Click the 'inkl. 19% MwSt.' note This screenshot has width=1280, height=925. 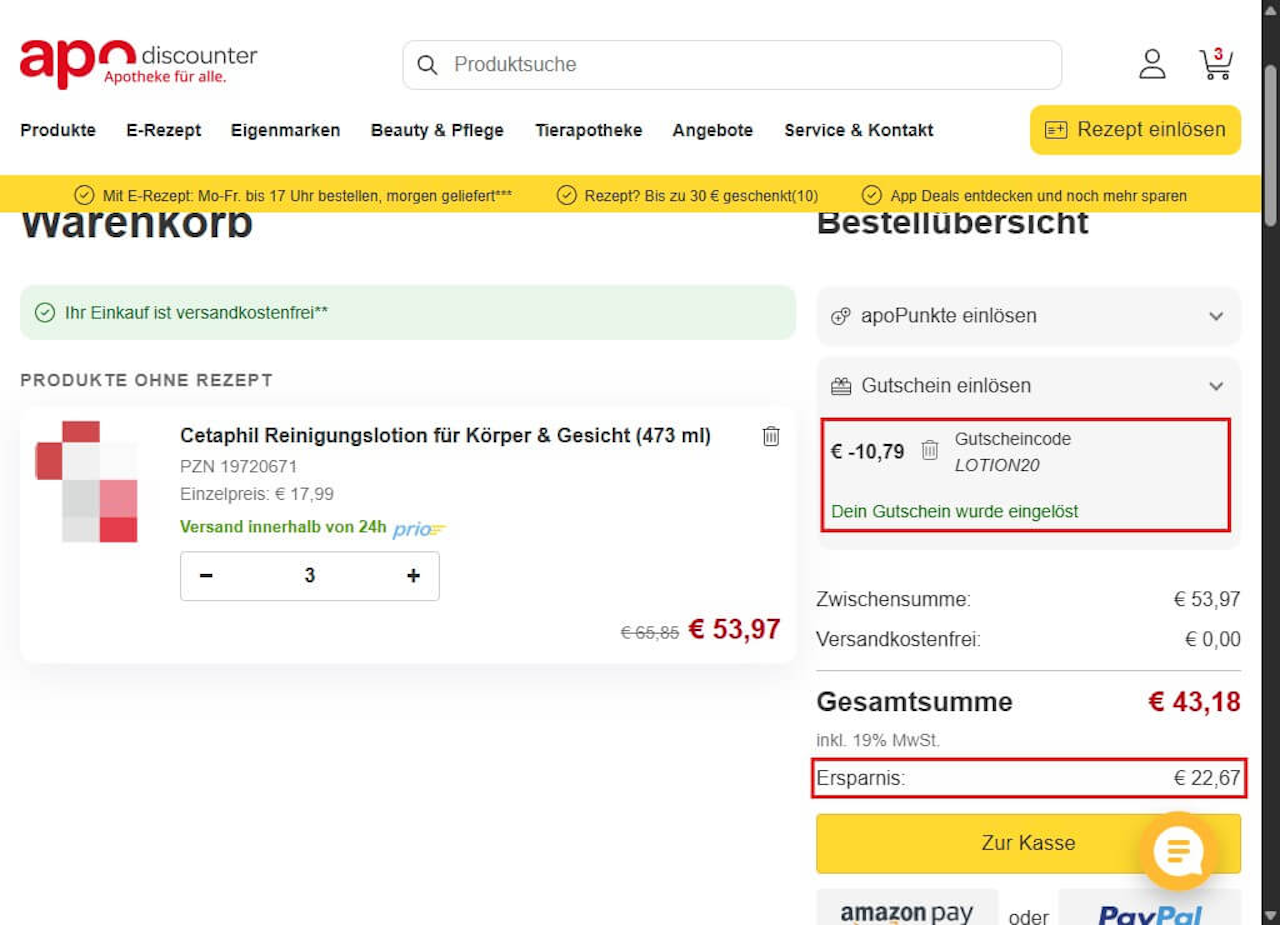[x=878, y=741]
